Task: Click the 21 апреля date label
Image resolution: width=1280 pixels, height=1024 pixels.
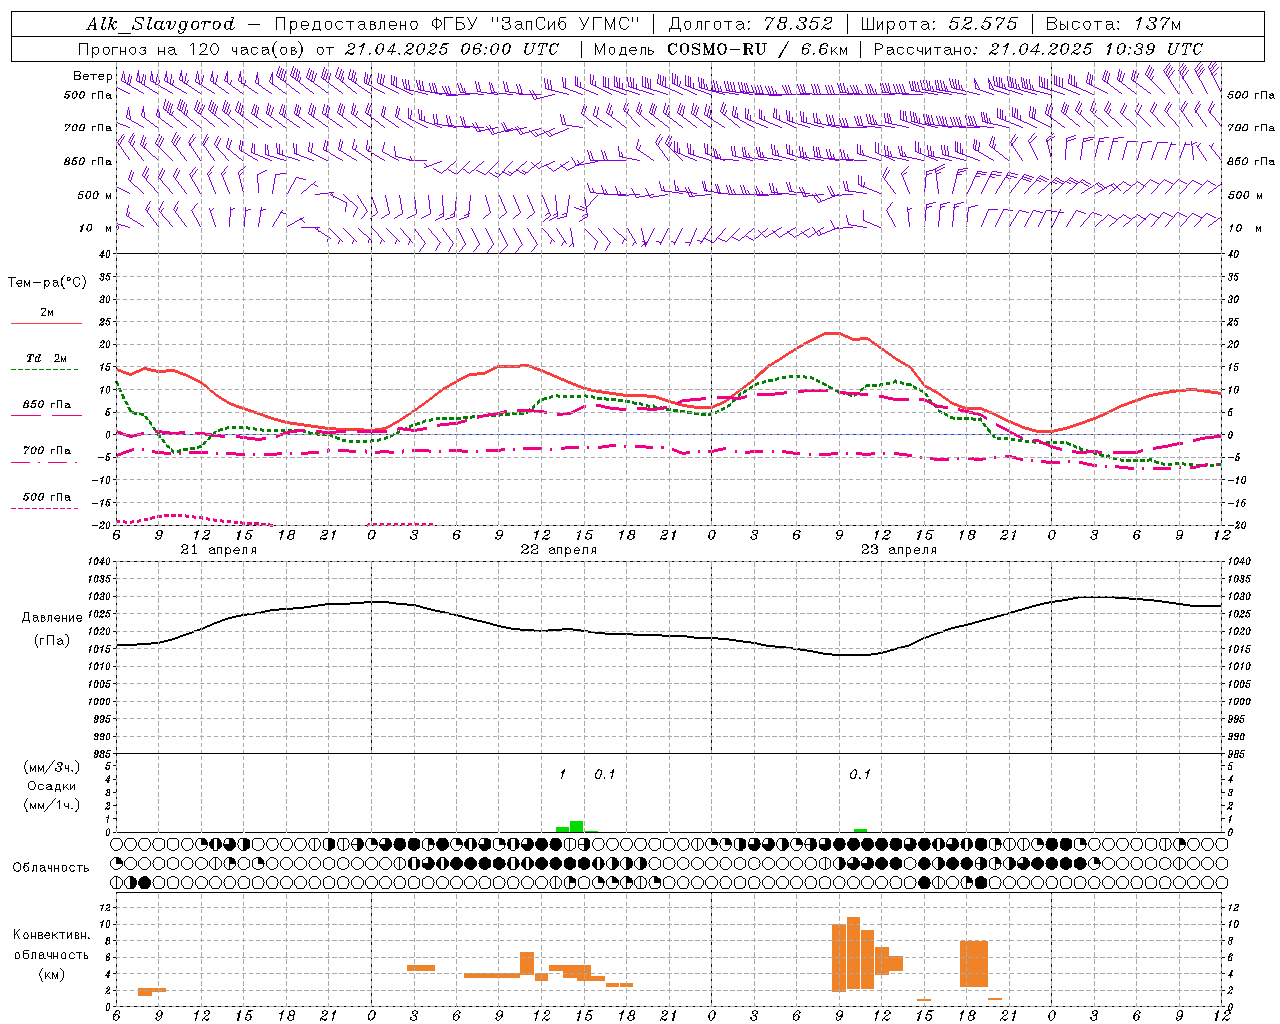Action: pos(218,550)
